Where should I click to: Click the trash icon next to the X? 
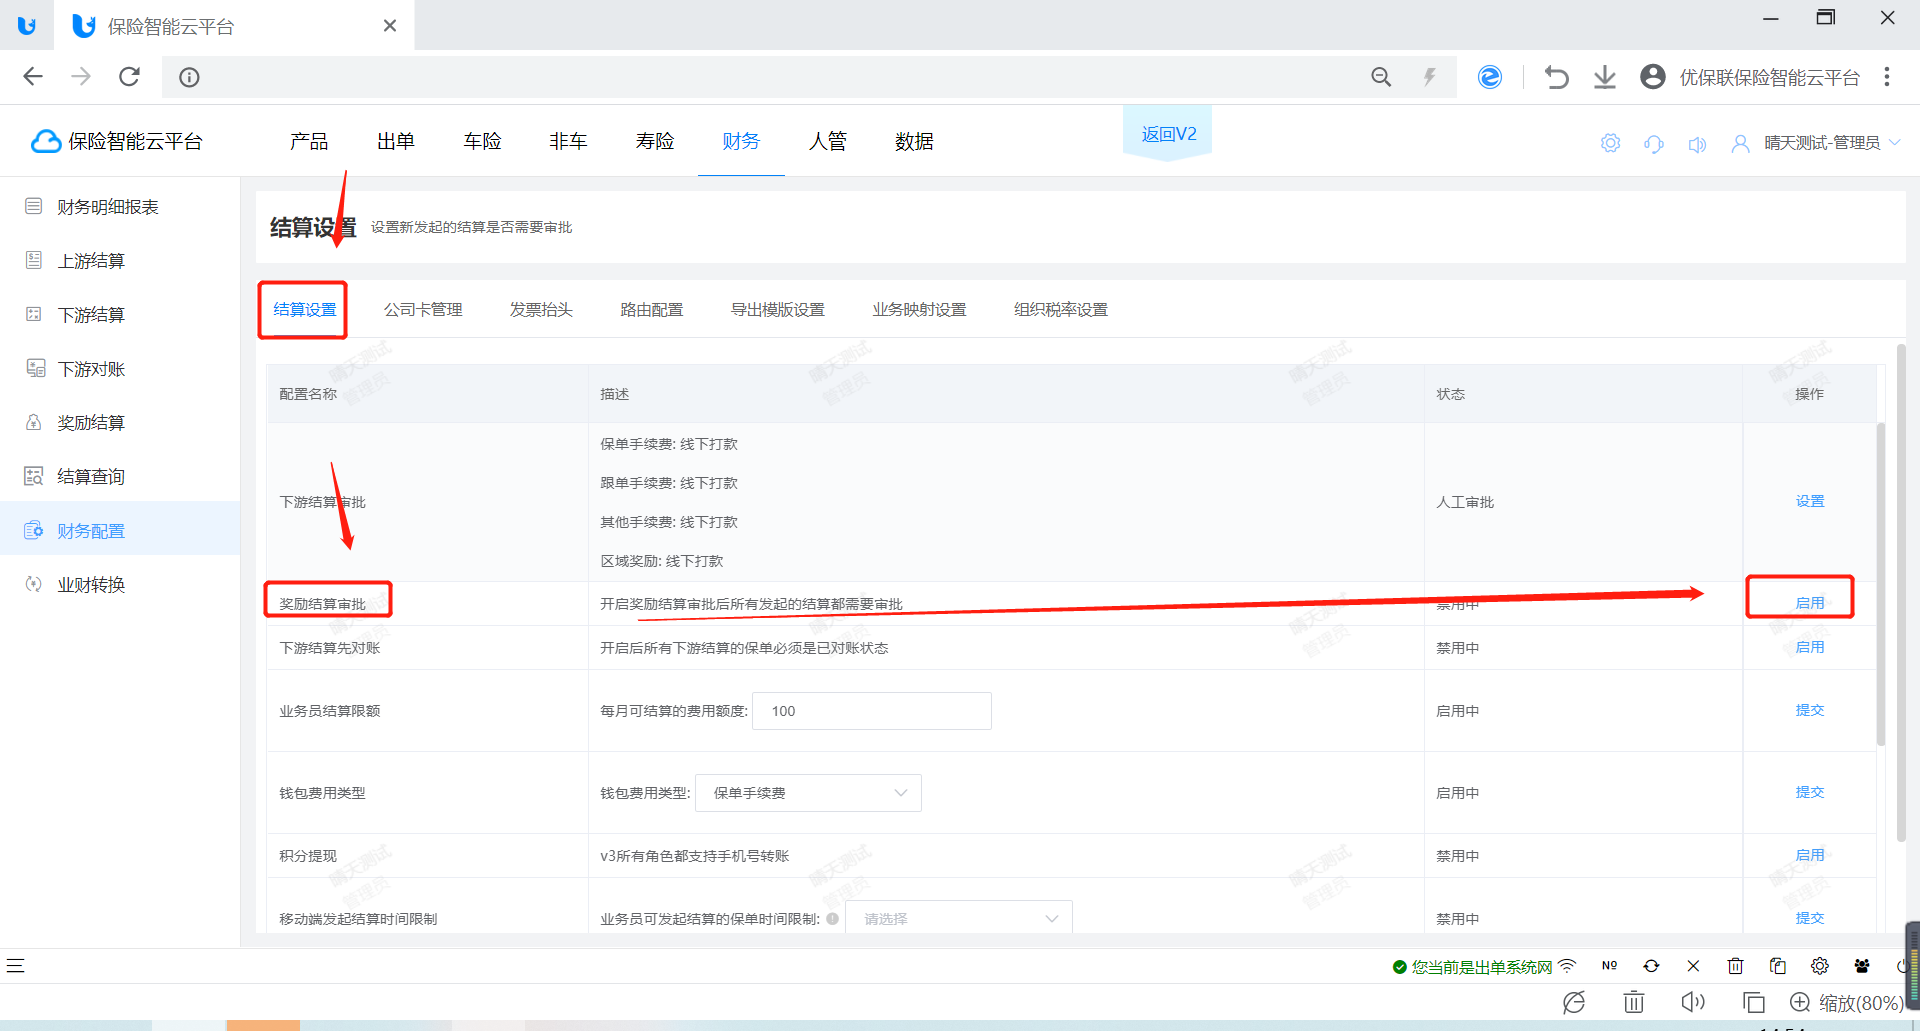[1735, 966]
